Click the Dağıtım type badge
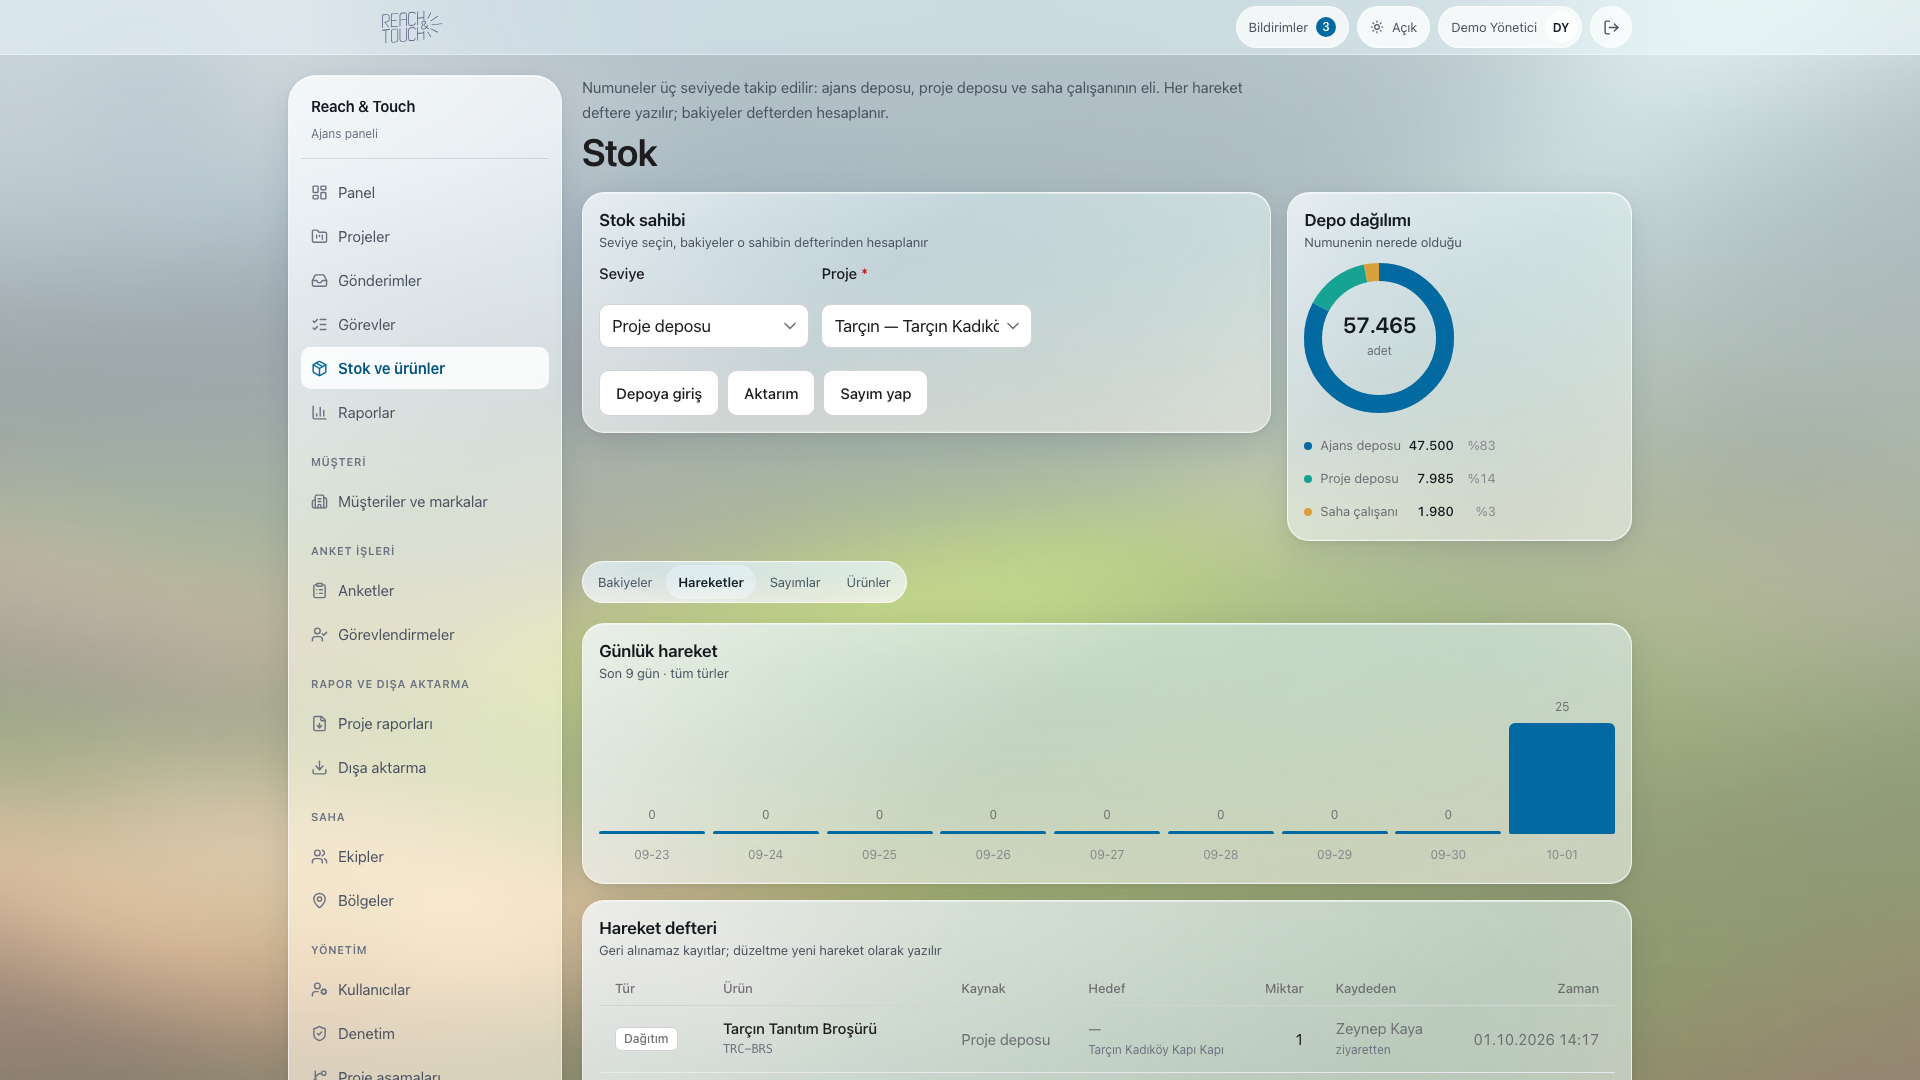The image size is (1920, 1080). tap(646, 1039)
